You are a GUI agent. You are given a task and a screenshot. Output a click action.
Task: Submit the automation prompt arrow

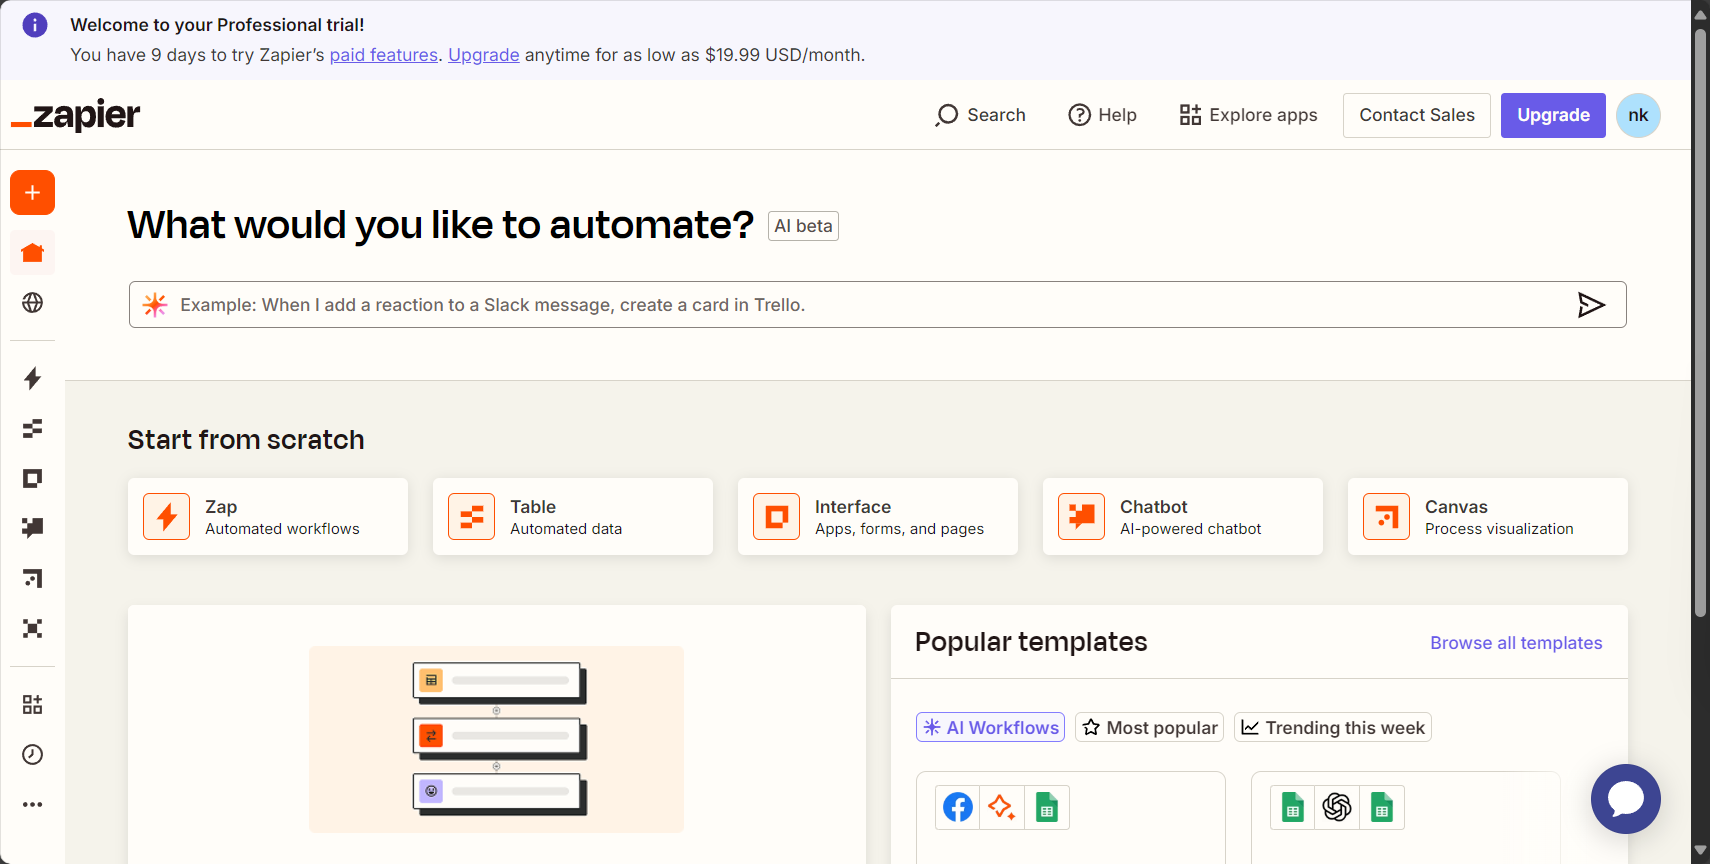1591,305
